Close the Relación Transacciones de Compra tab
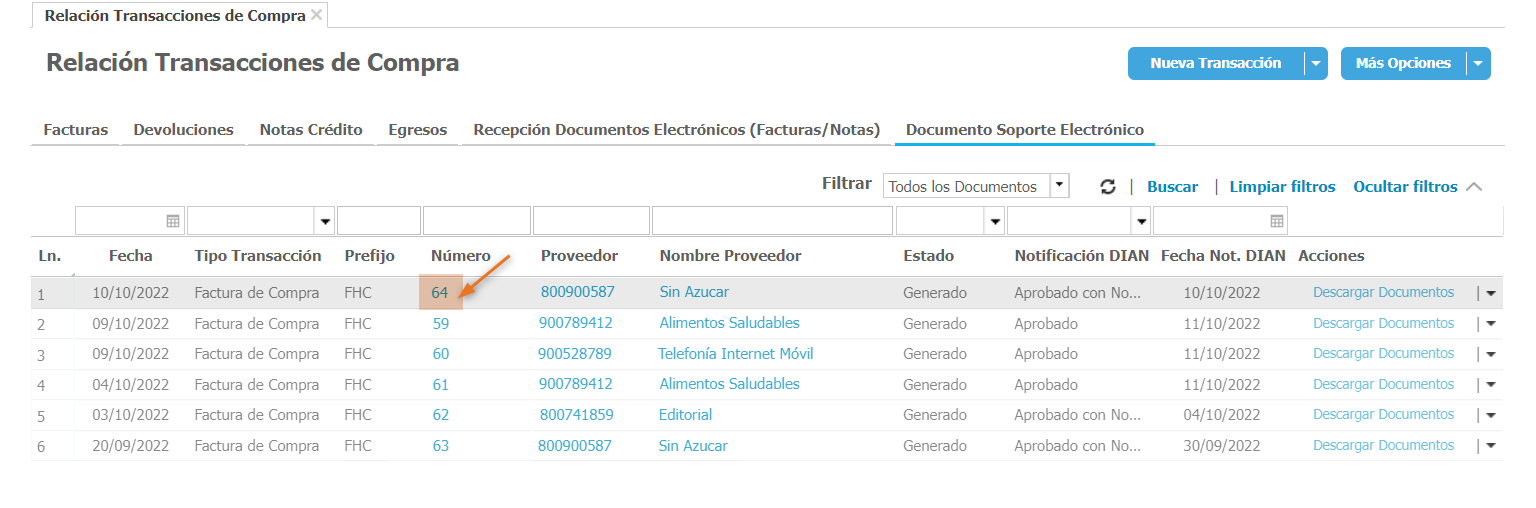Screen dimensions: 1536x508 pyautogui.click(x=317, y=15)
